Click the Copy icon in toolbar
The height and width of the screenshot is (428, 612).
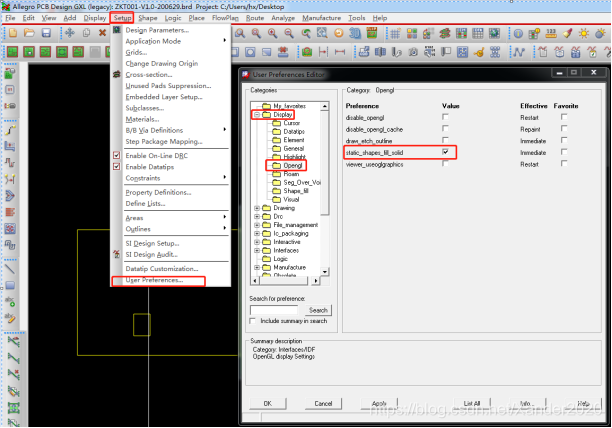click(86, 33)
